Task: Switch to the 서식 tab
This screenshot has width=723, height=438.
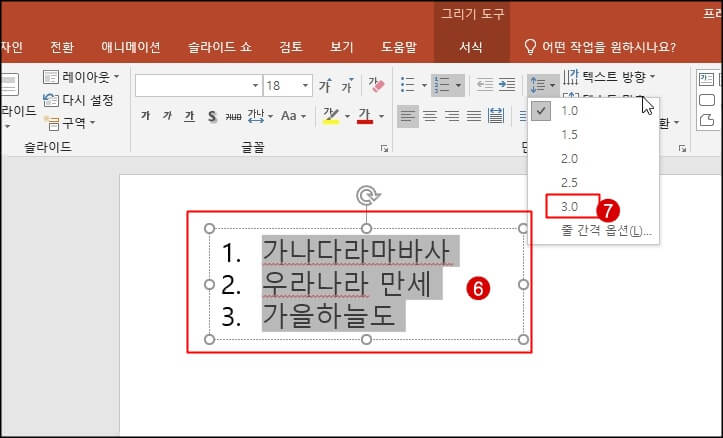Action: click(x=471, y=47)
